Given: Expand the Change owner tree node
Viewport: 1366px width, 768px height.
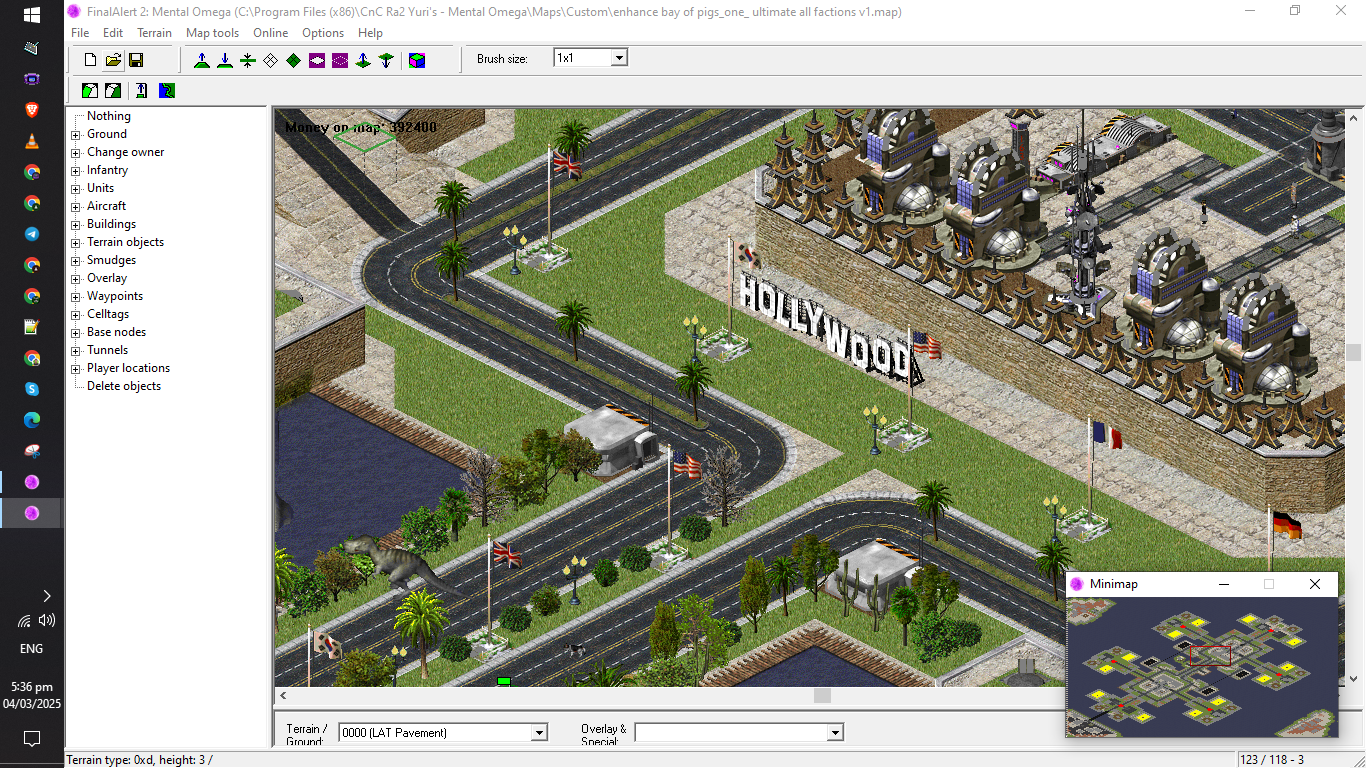Looking at the screenshot, I should point(75,152).
